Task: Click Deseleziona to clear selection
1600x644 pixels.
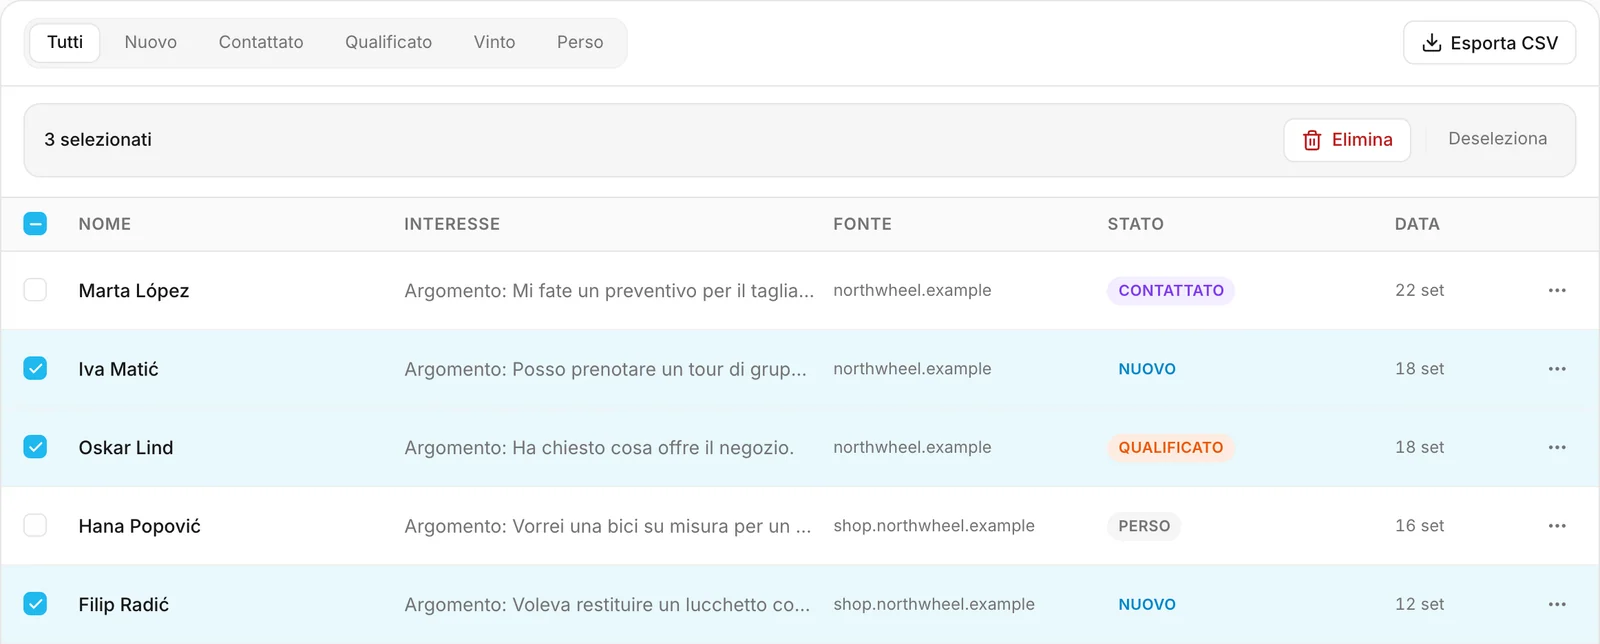Action: click(x=1498, y=139)
